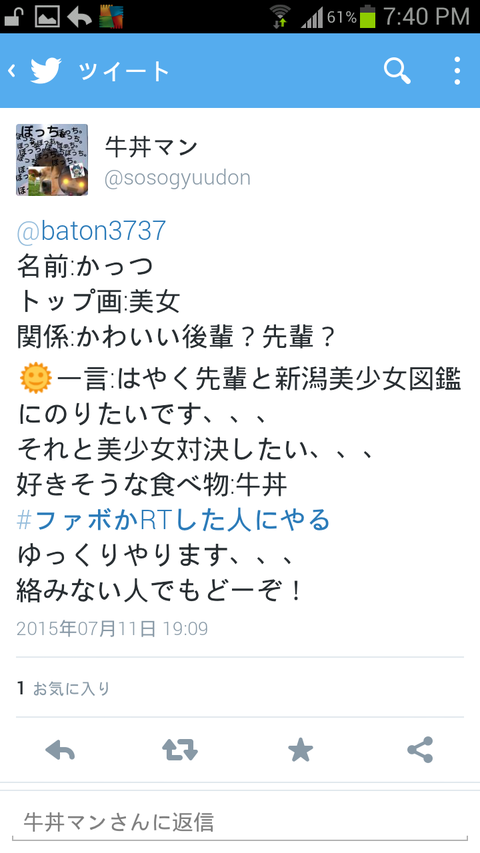This screenshot has width=480, height=853.
Task: Open the three-dot overflow menu
Action: (x=457, y=71)
